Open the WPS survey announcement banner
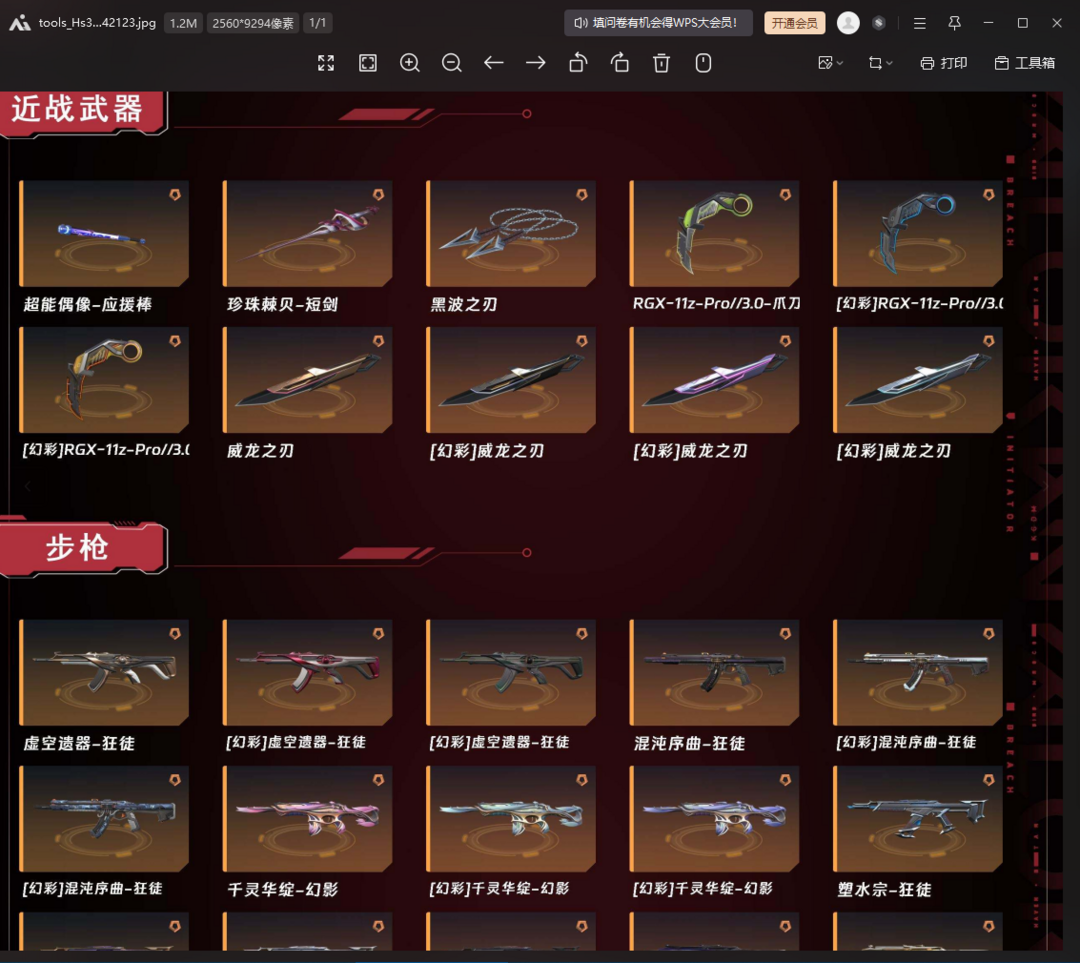The height and width of the screenshot is (963, 1080). point(658,23)
